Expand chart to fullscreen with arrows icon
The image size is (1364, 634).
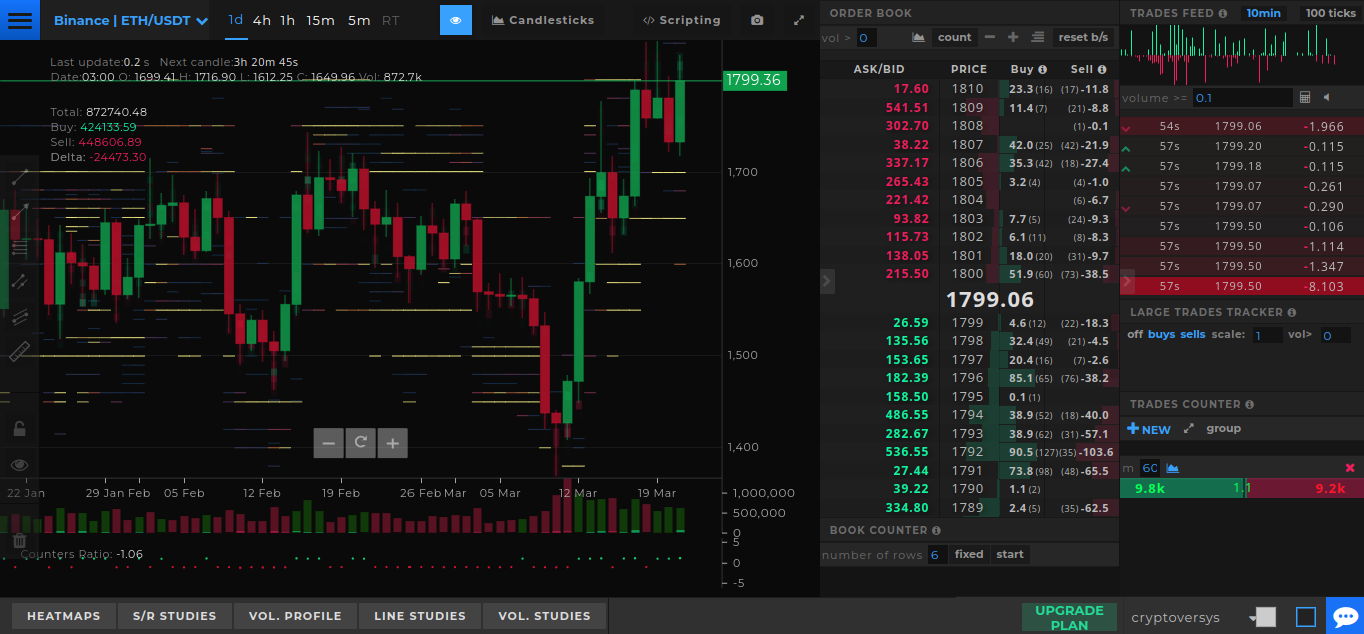point(799,20)
